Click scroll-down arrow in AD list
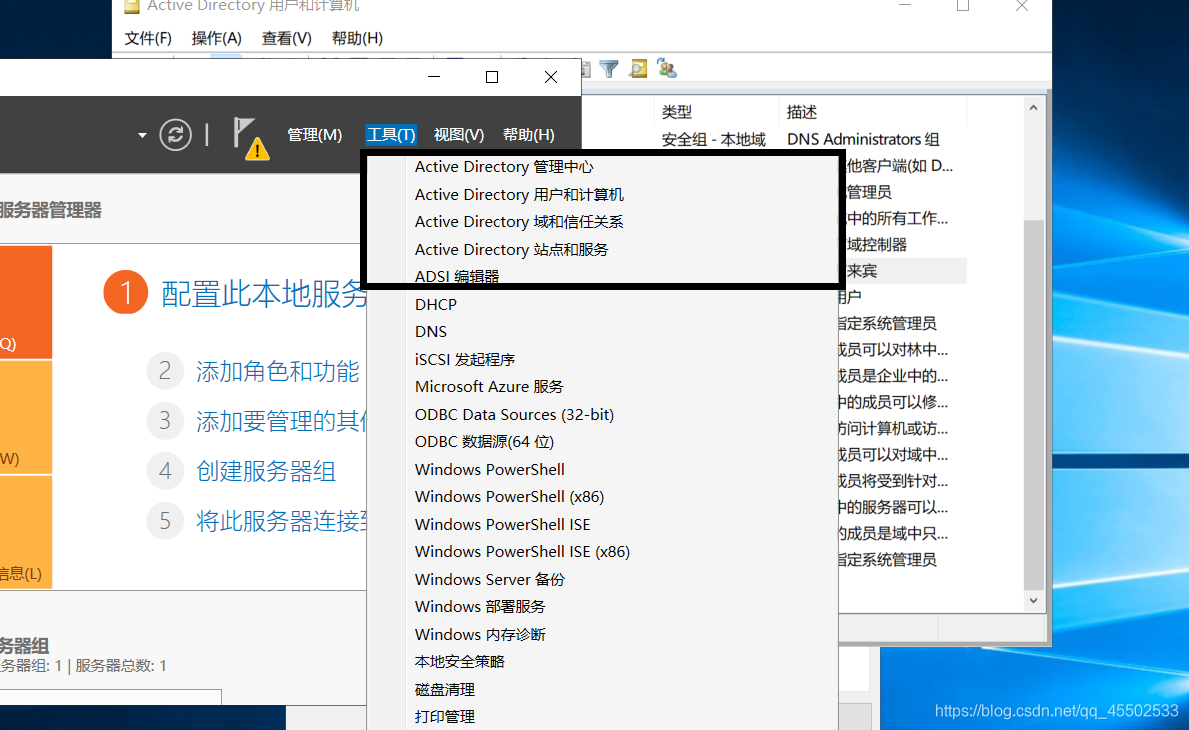Viewport: 1189px width, 730px height. tap(1034, 600)
